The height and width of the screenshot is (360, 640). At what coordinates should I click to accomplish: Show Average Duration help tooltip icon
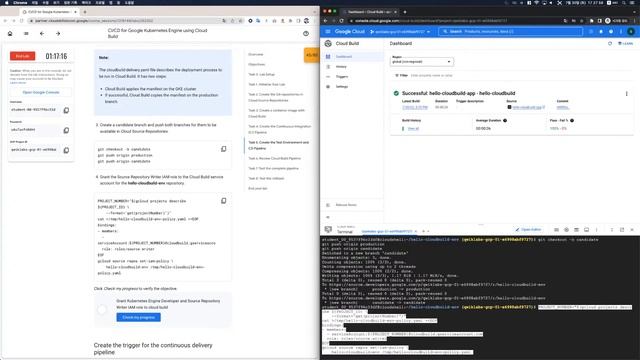(x=505, y=121)
